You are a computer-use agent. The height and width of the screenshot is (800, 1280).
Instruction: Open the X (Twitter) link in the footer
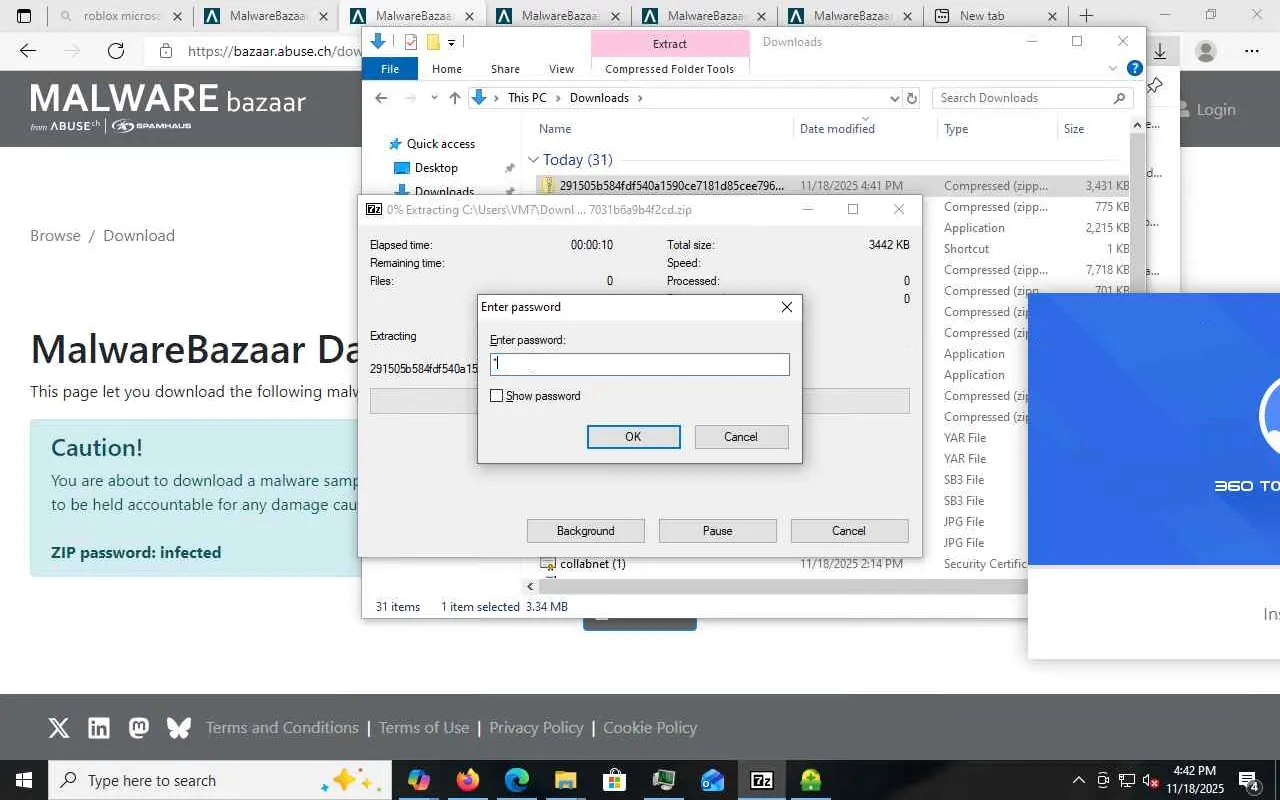coord(59,728)
